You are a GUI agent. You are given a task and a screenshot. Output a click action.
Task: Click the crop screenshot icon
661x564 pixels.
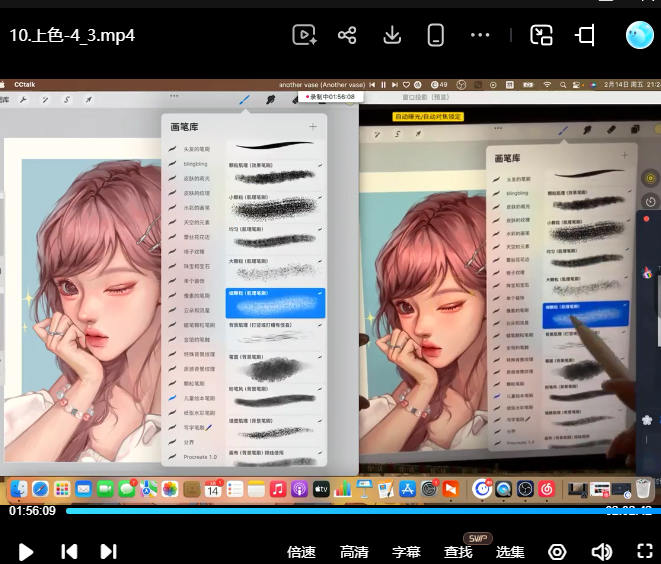(585, 35)
